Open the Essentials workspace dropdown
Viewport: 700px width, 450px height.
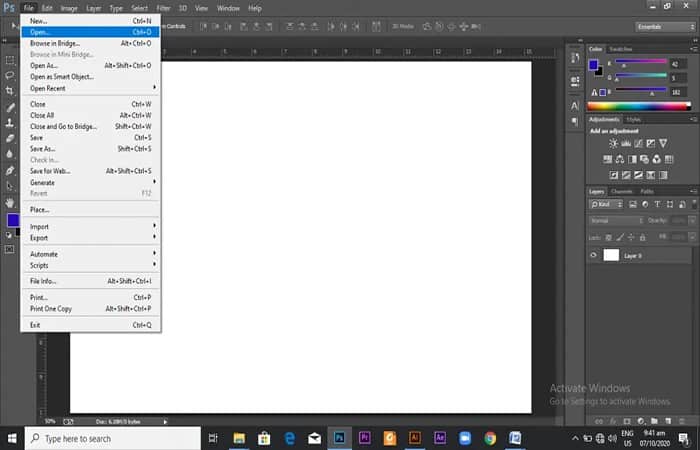tap(665, 27)
